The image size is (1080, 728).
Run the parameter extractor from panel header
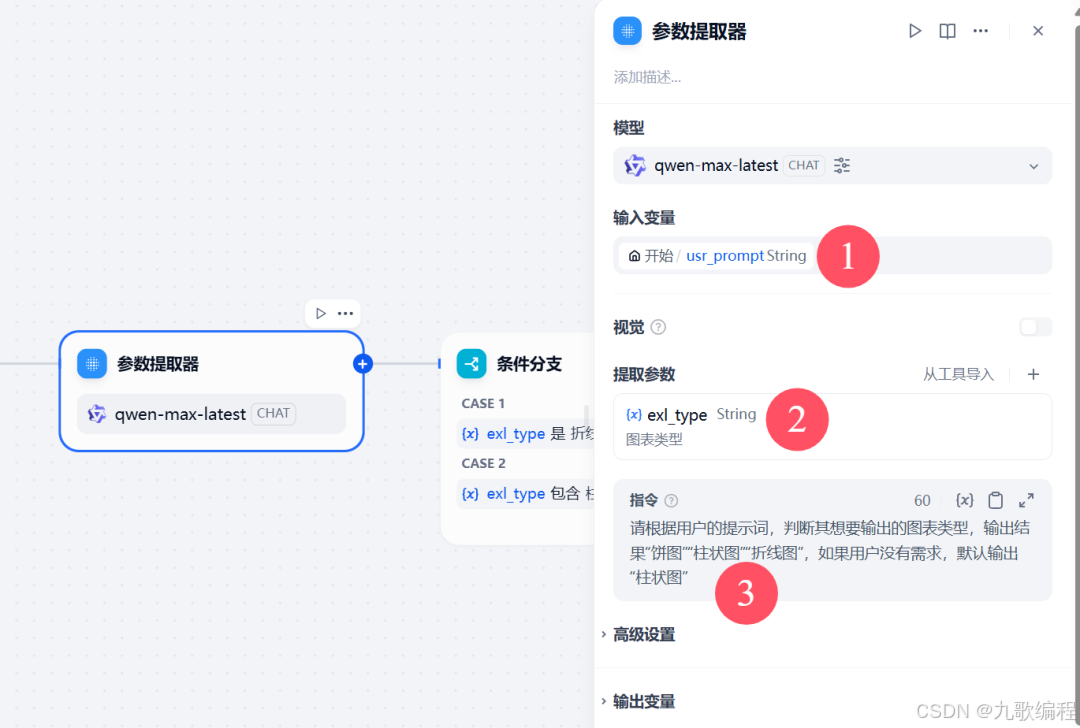915,31
